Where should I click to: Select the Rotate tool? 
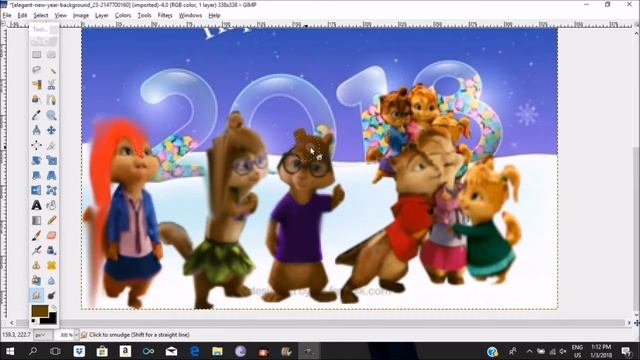(x=36, y=160)
